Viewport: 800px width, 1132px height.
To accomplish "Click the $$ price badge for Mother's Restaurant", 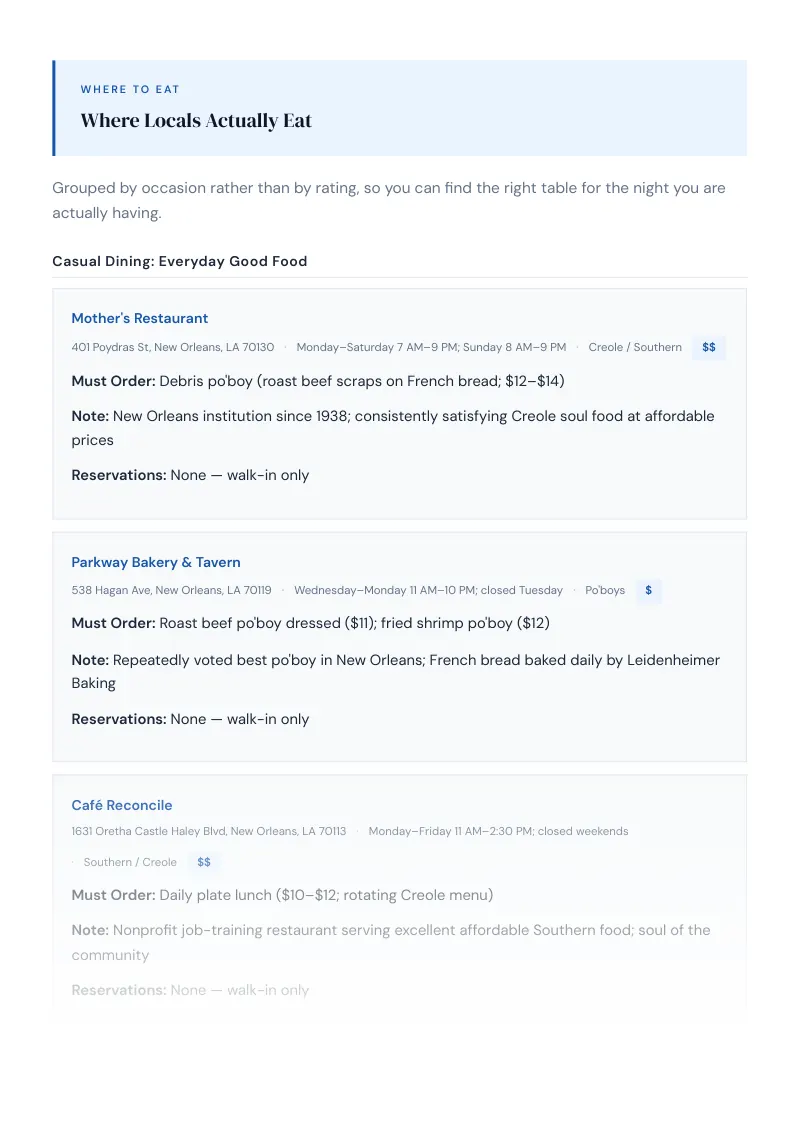I will pos(709,347).
